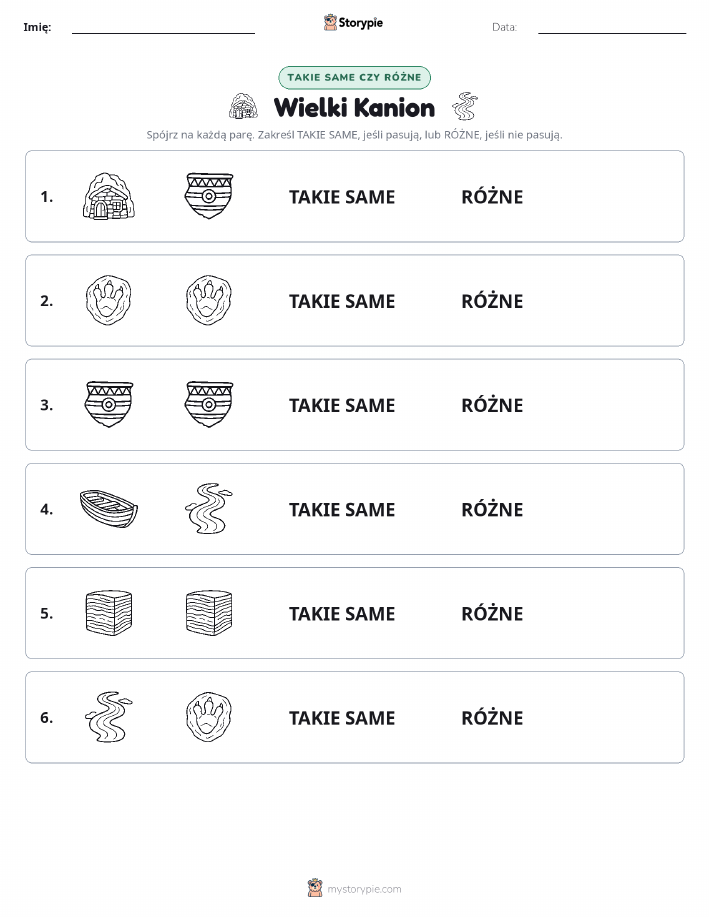The width and height of the screenshot is (709, 917).
Task: Choose RÓŻNE for row 4
Action: click(x=492, y=509)
